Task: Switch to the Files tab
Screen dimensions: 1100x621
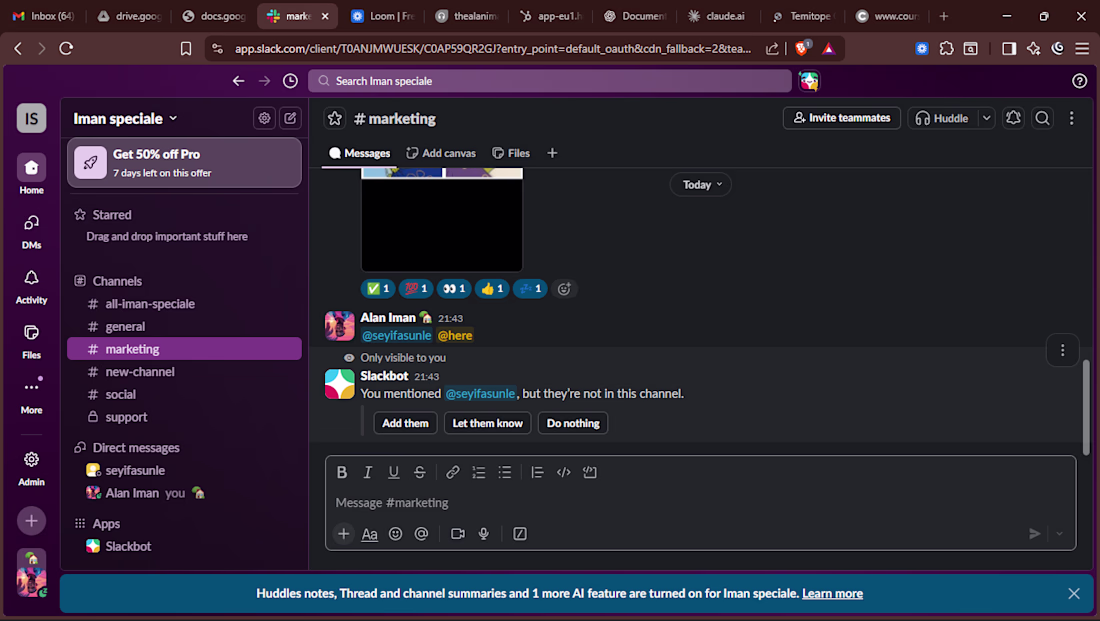Action: coord(511,153)
